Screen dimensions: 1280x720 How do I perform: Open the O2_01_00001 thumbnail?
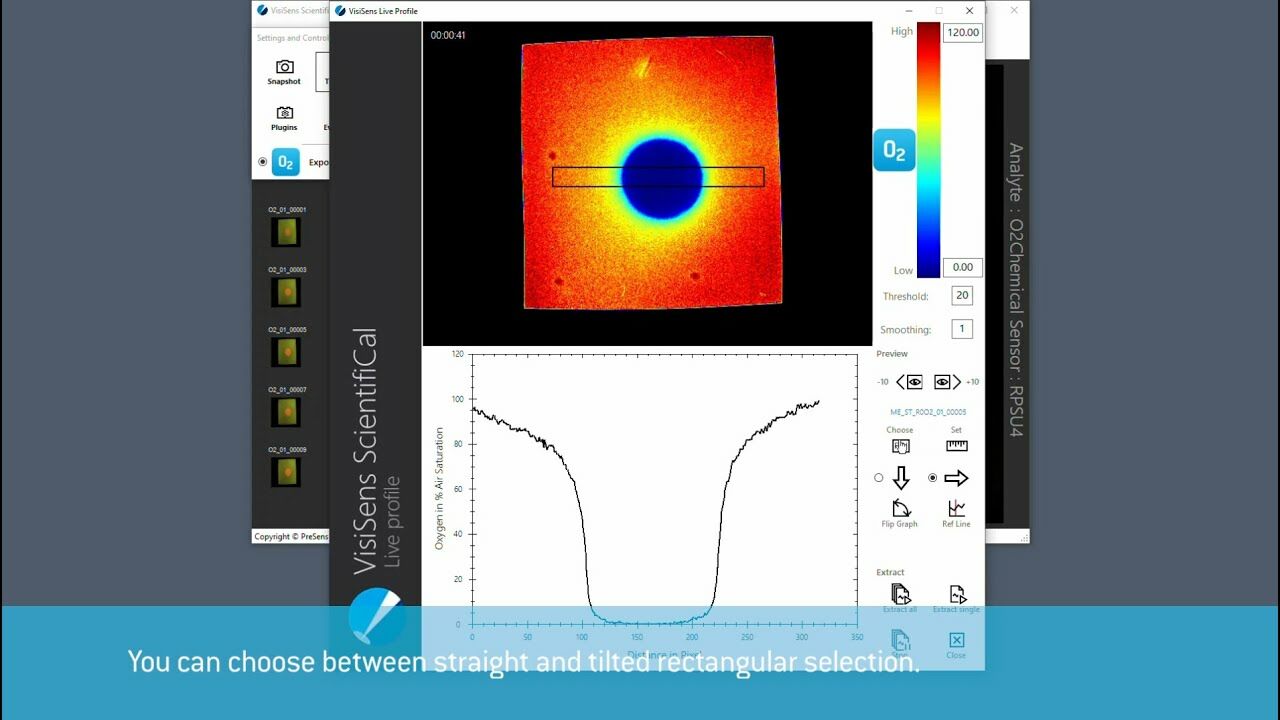coord(286,230)
